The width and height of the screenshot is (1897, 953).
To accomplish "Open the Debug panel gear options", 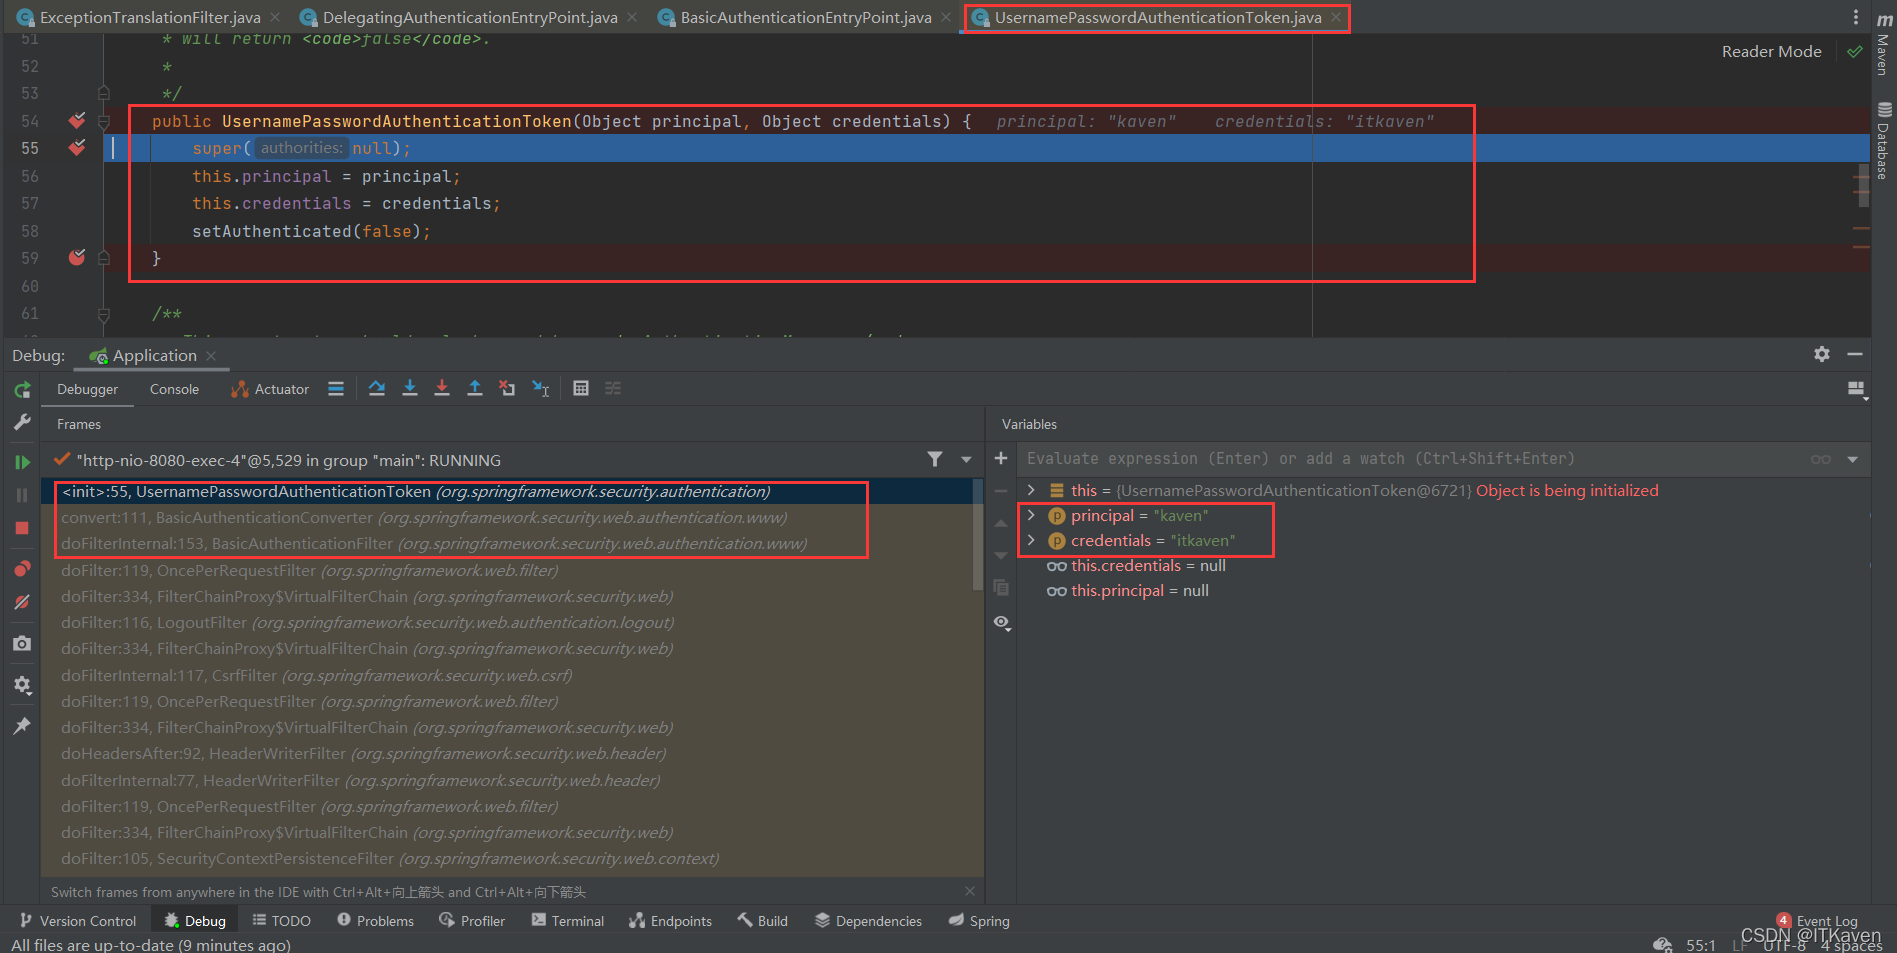I will click(x=1822, y=354).
